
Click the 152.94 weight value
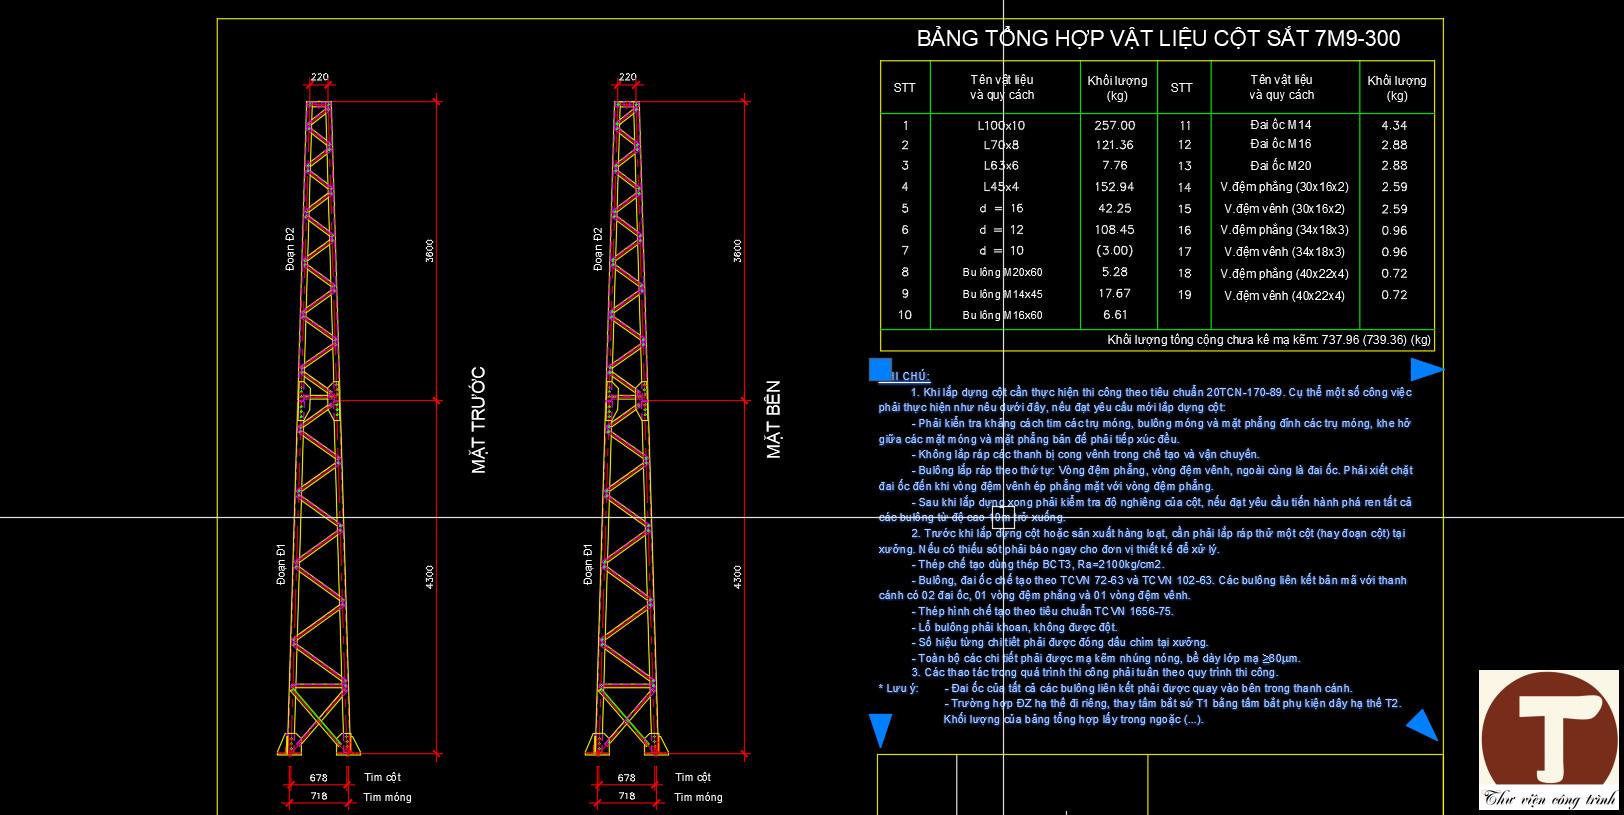click(1115, 187)
